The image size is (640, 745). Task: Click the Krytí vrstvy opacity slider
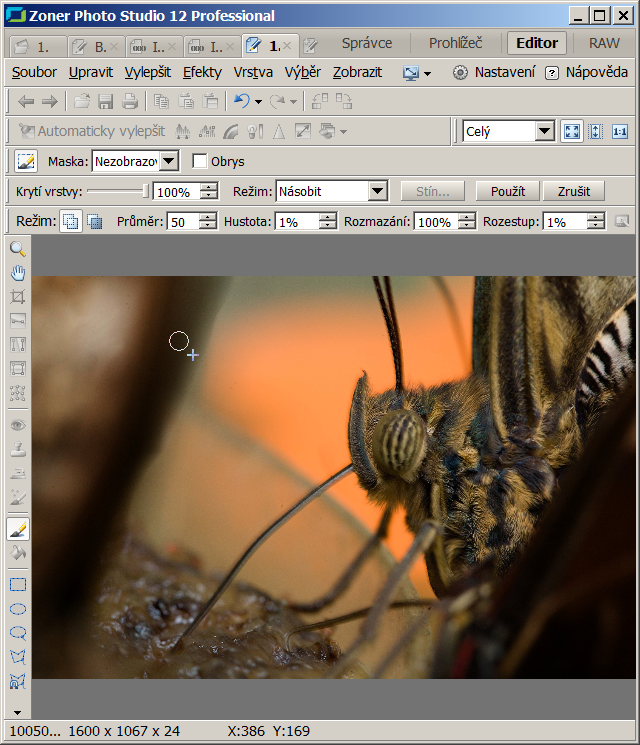click(x=117, y=191)
